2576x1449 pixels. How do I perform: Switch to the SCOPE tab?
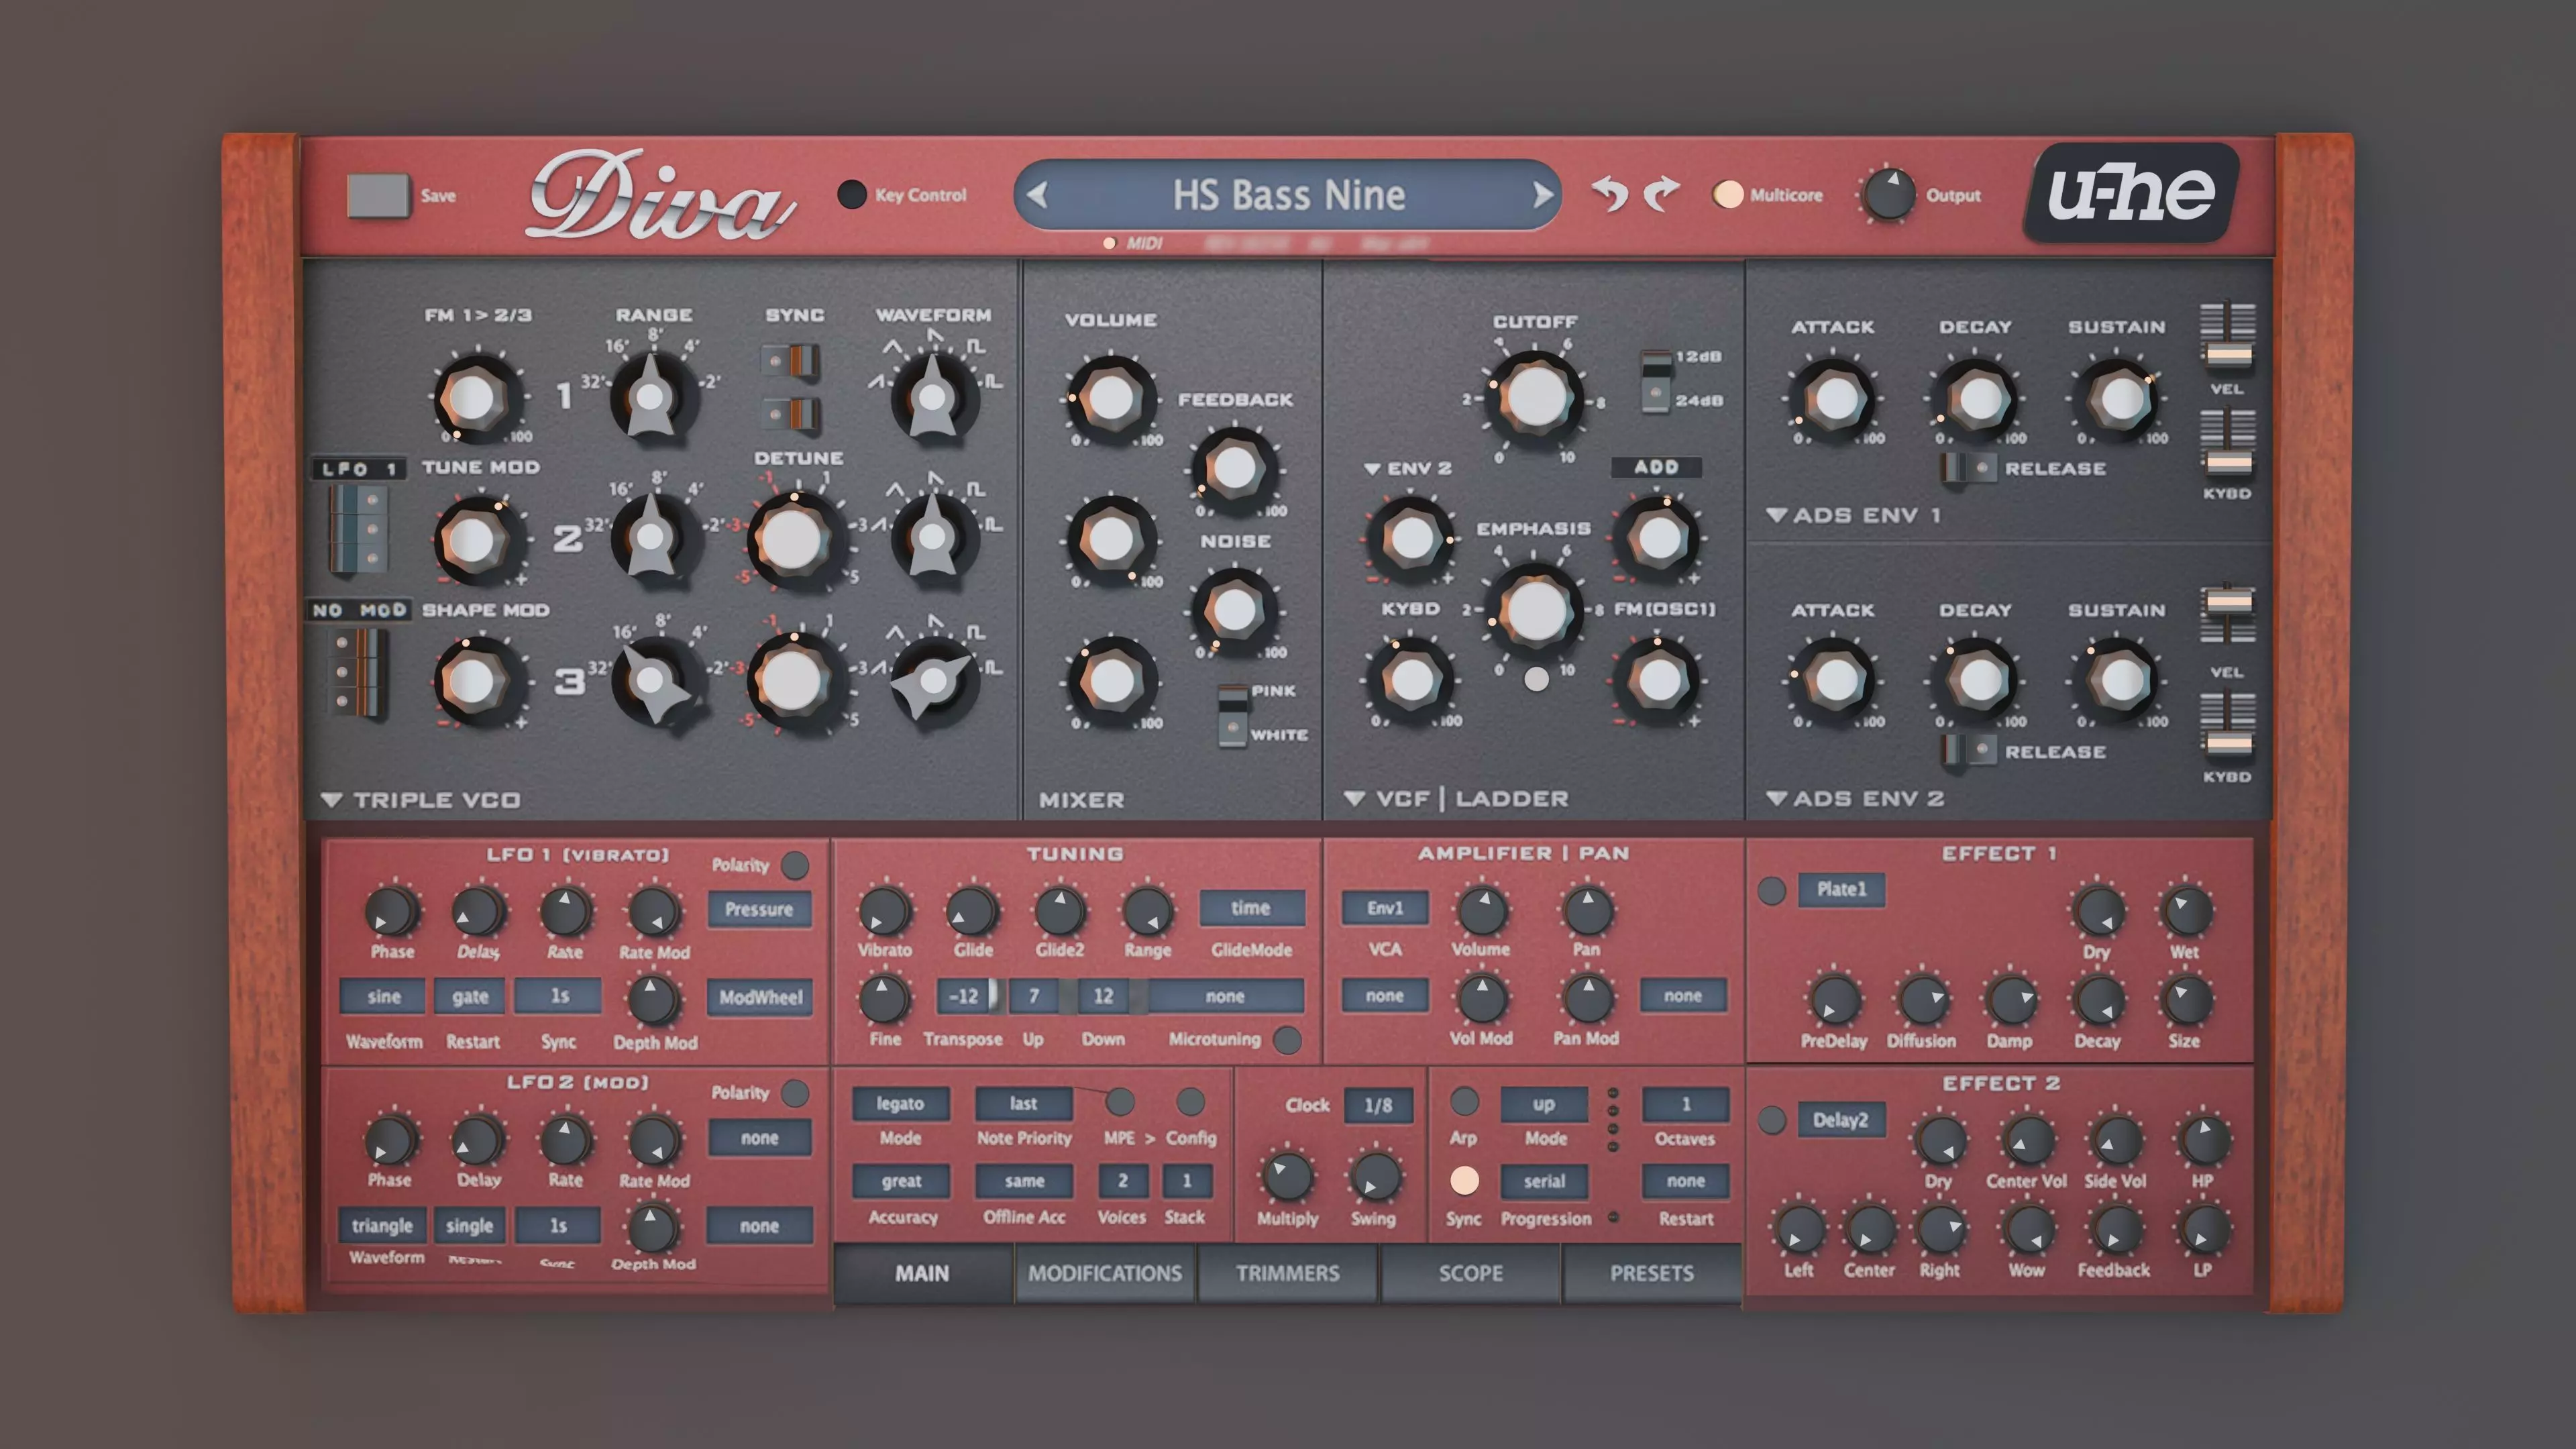coord(1470,1273)
